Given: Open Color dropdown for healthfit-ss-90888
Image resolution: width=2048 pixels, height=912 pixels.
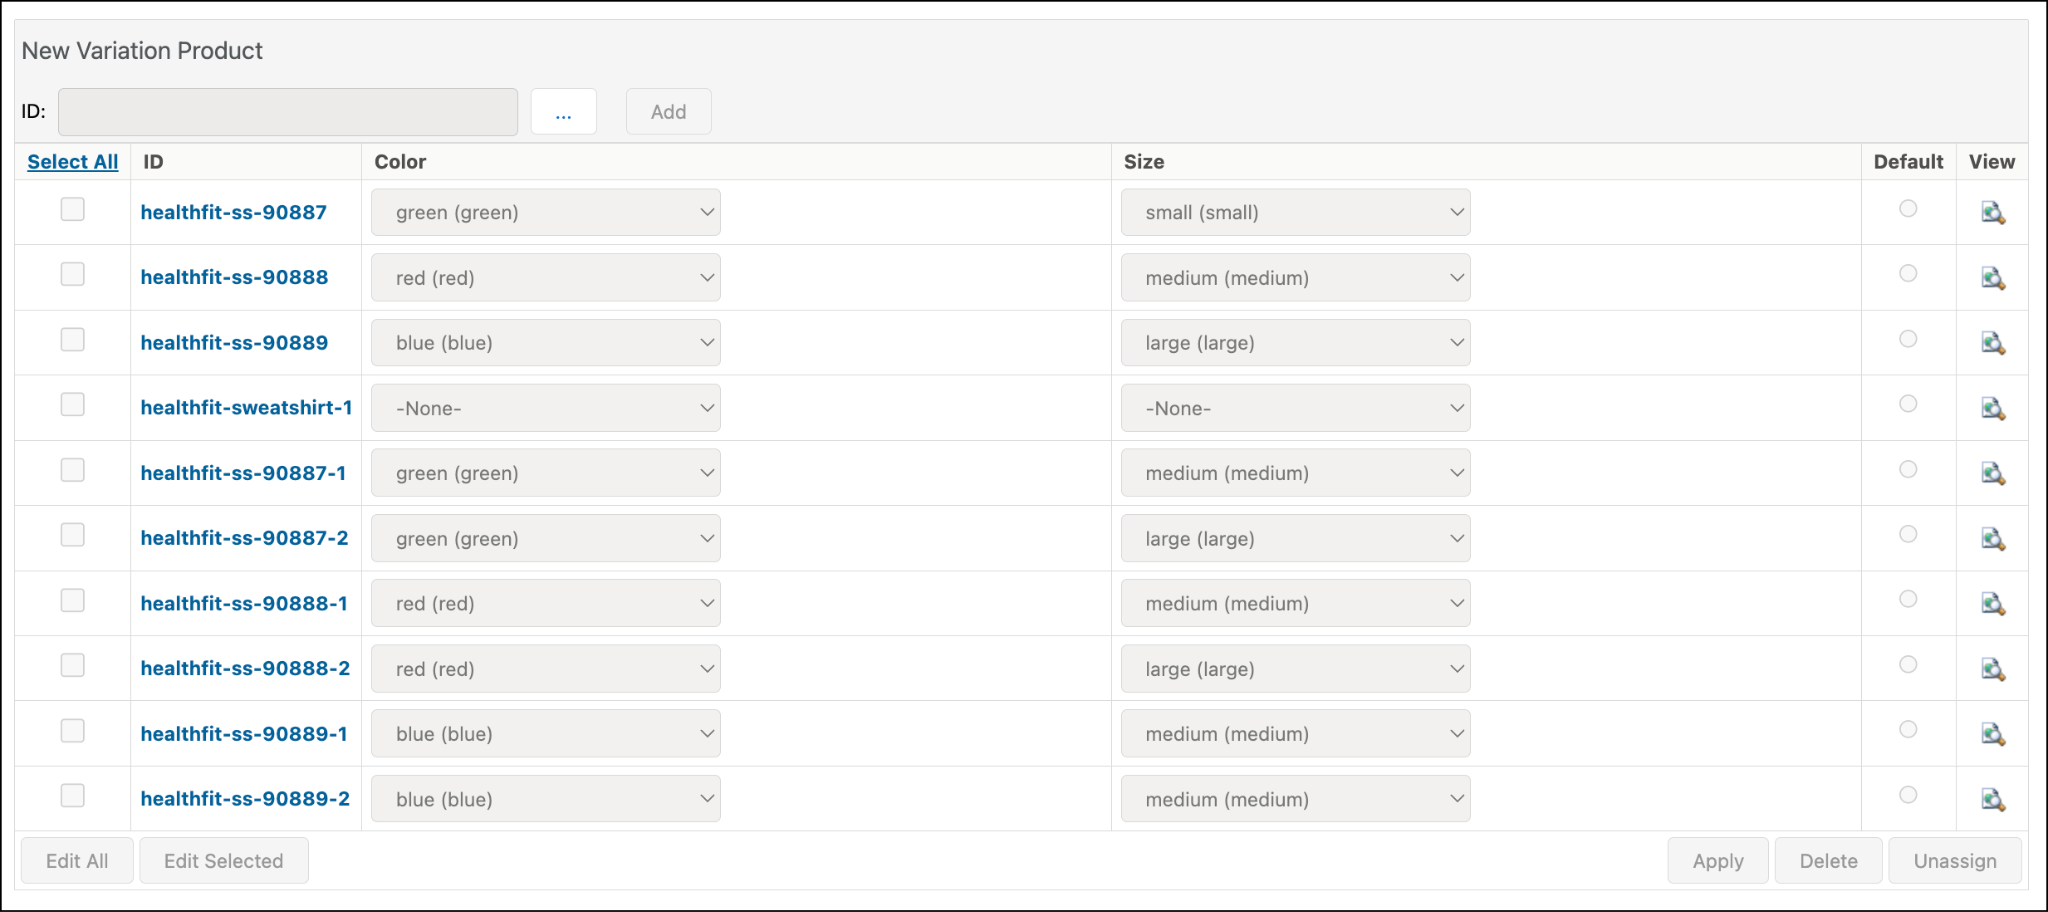Looking at the screenshot, I should pos(546,278).
